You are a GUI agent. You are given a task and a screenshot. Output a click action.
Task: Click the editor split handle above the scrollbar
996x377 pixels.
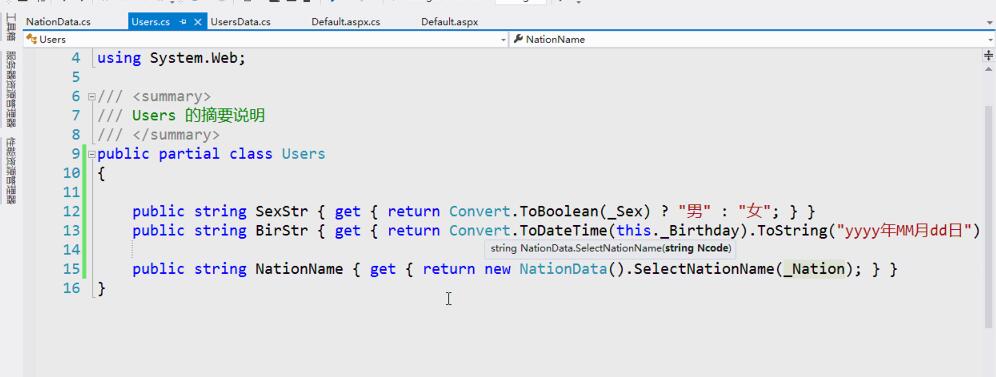pyautogui.click(x=989, y=56)
